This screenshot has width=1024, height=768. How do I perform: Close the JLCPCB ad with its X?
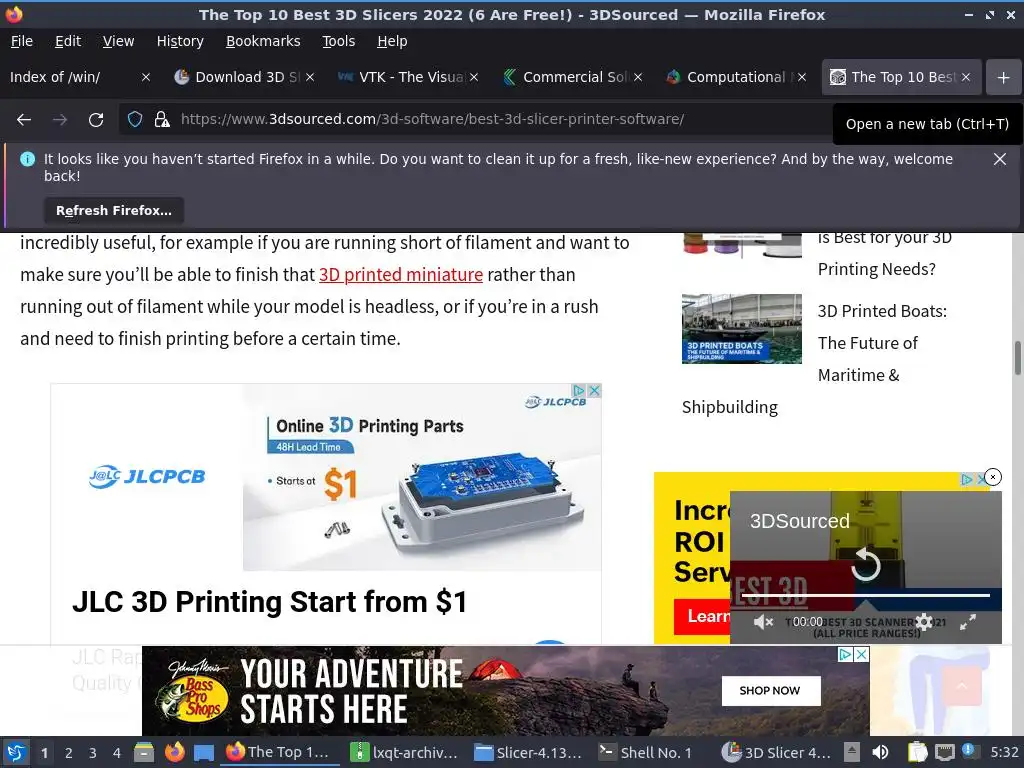(x=594, y=391)
